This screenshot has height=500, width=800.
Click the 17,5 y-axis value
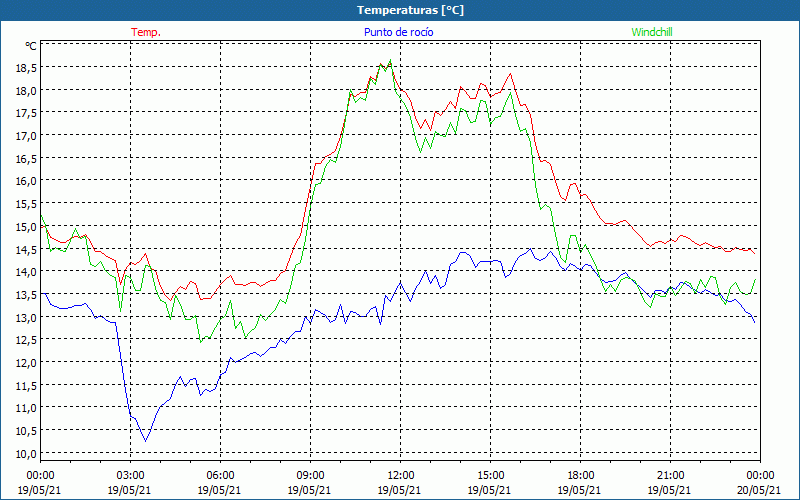tap(27, 113)
